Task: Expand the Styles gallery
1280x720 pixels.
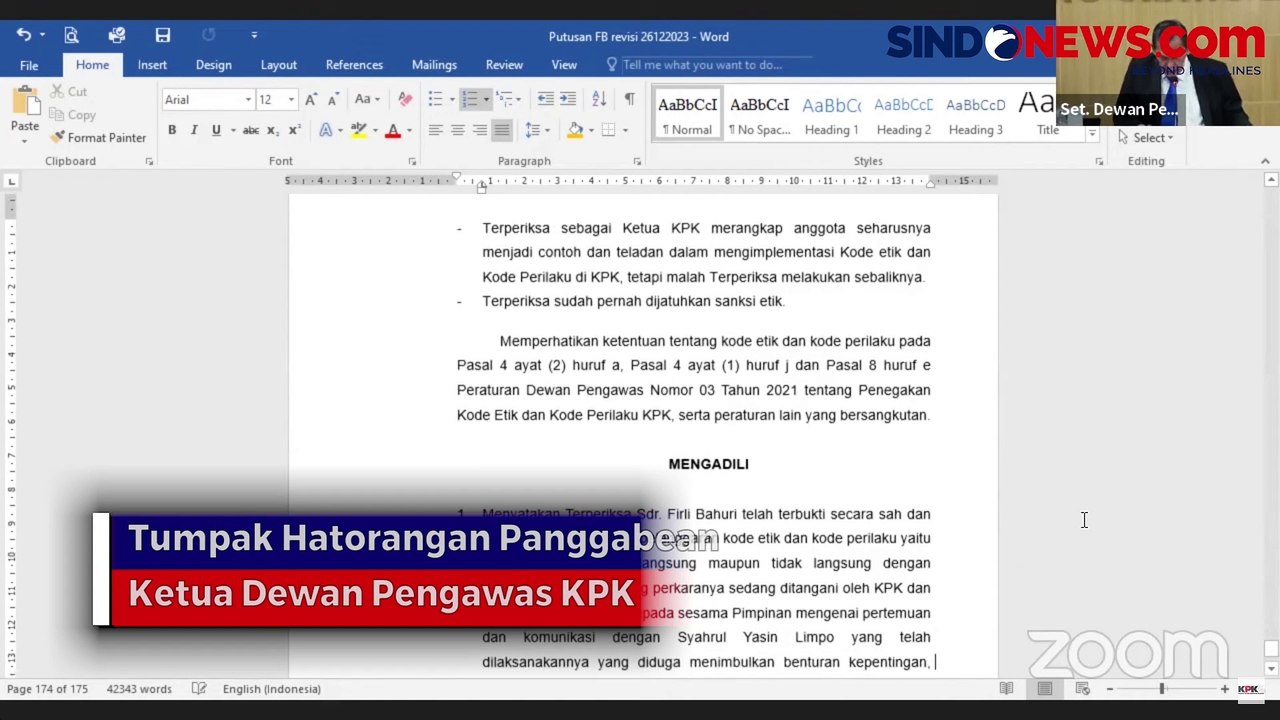Action: pyautogui.click(x=1092, y=134)
